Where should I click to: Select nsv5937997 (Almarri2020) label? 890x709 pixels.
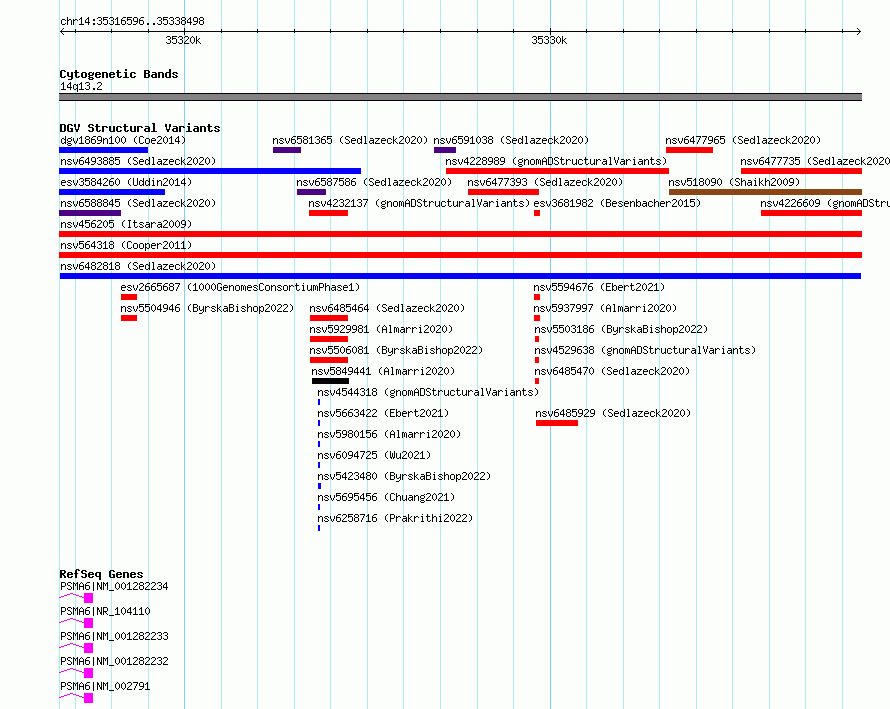(x=605, y=308)
